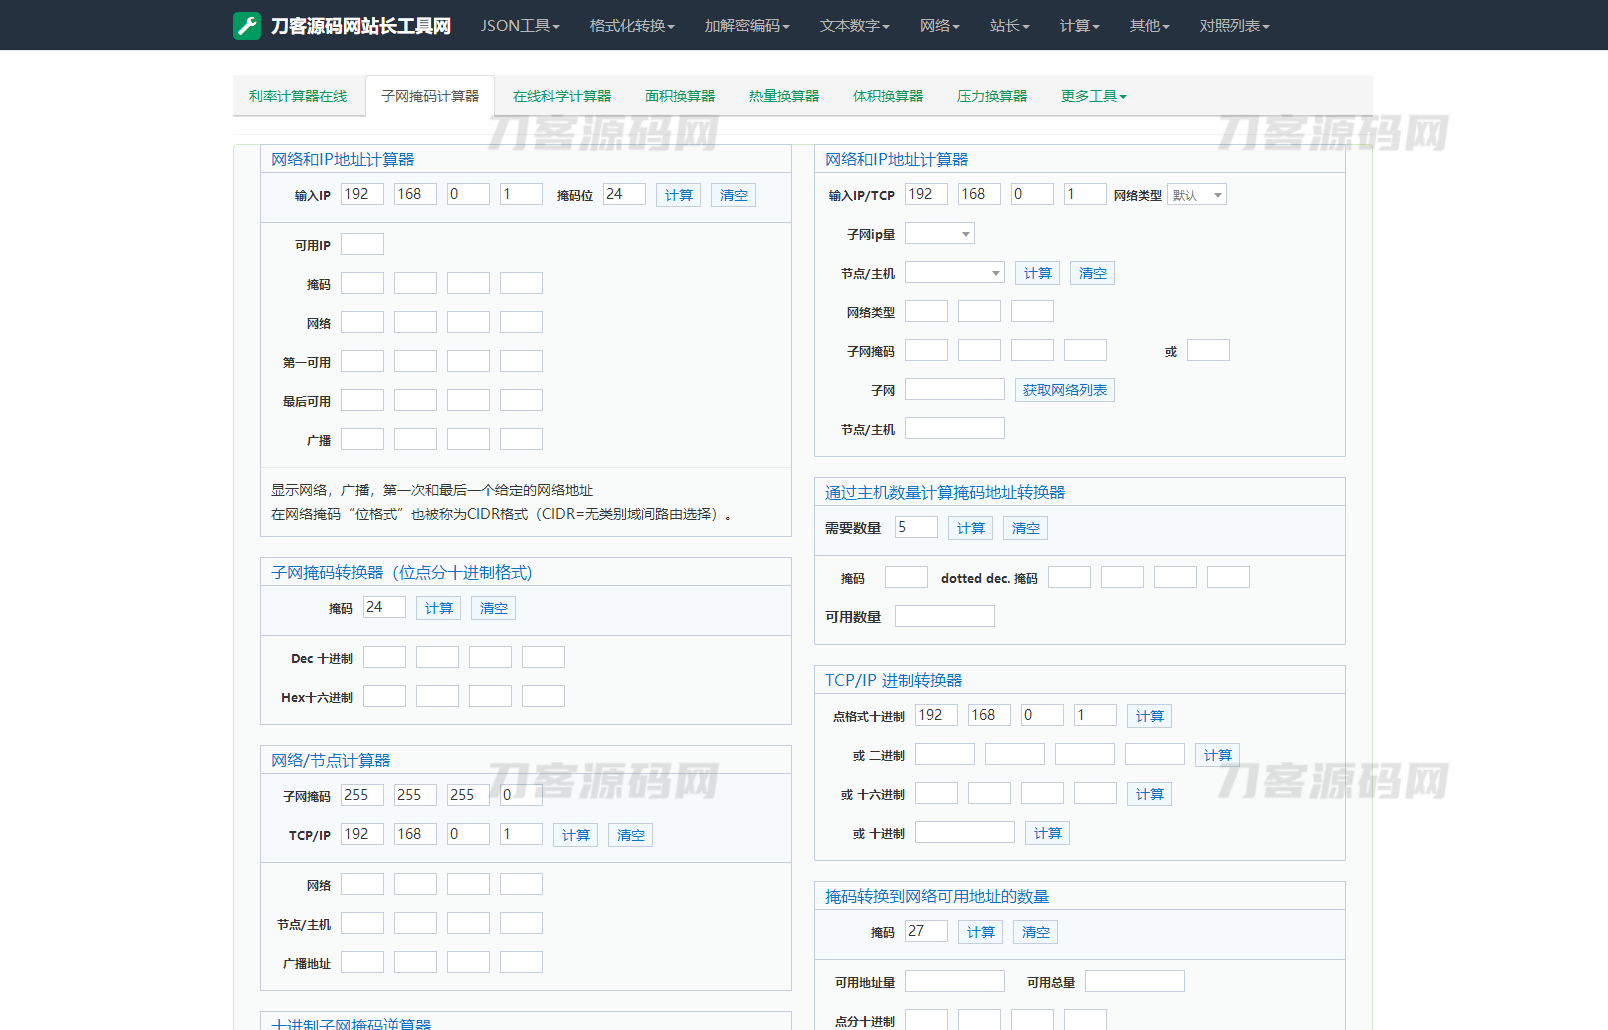Open the JSON工具 dropdown menu
1608x1030 pixels.
tap(519, 26)
